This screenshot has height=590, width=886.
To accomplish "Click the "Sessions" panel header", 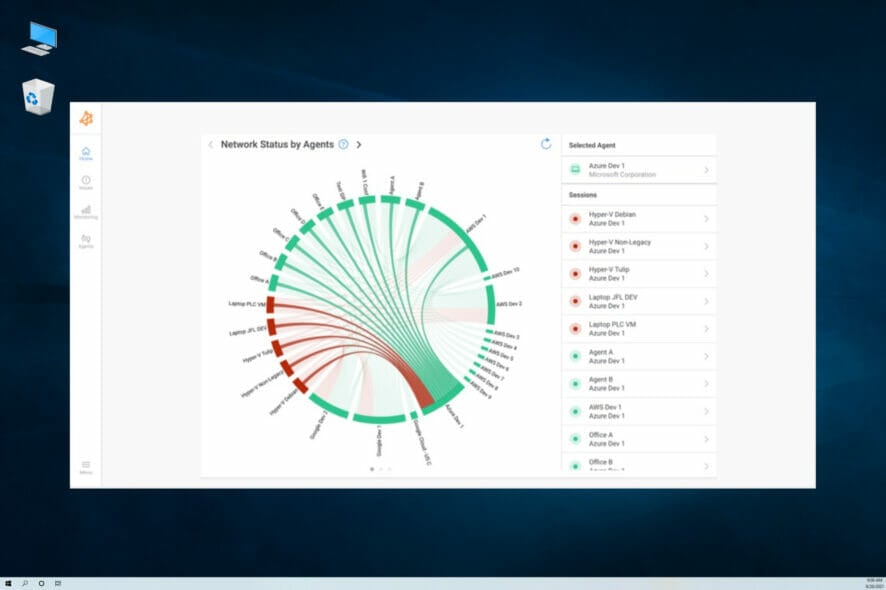I will pos(583,195).
